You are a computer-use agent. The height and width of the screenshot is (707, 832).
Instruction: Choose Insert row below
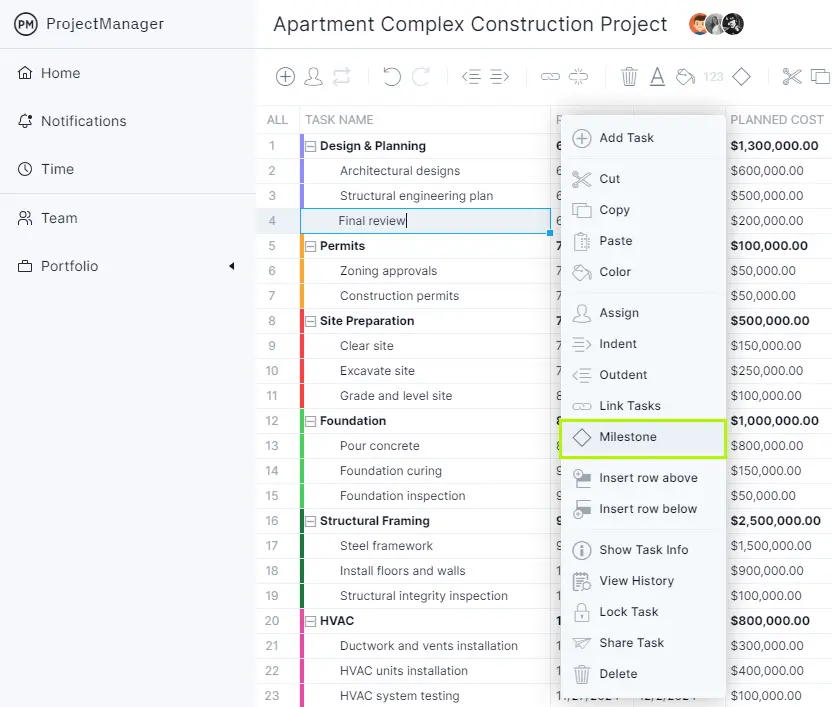point(643,509)
